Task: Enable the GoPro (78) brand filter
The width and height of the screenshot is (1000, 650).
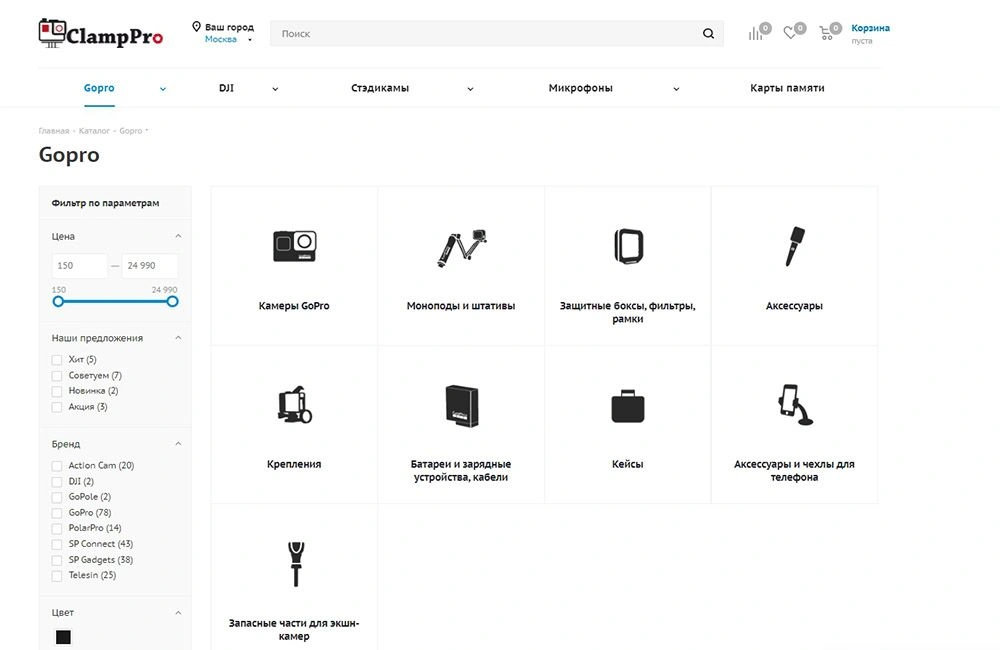Action: pos(57,513)
